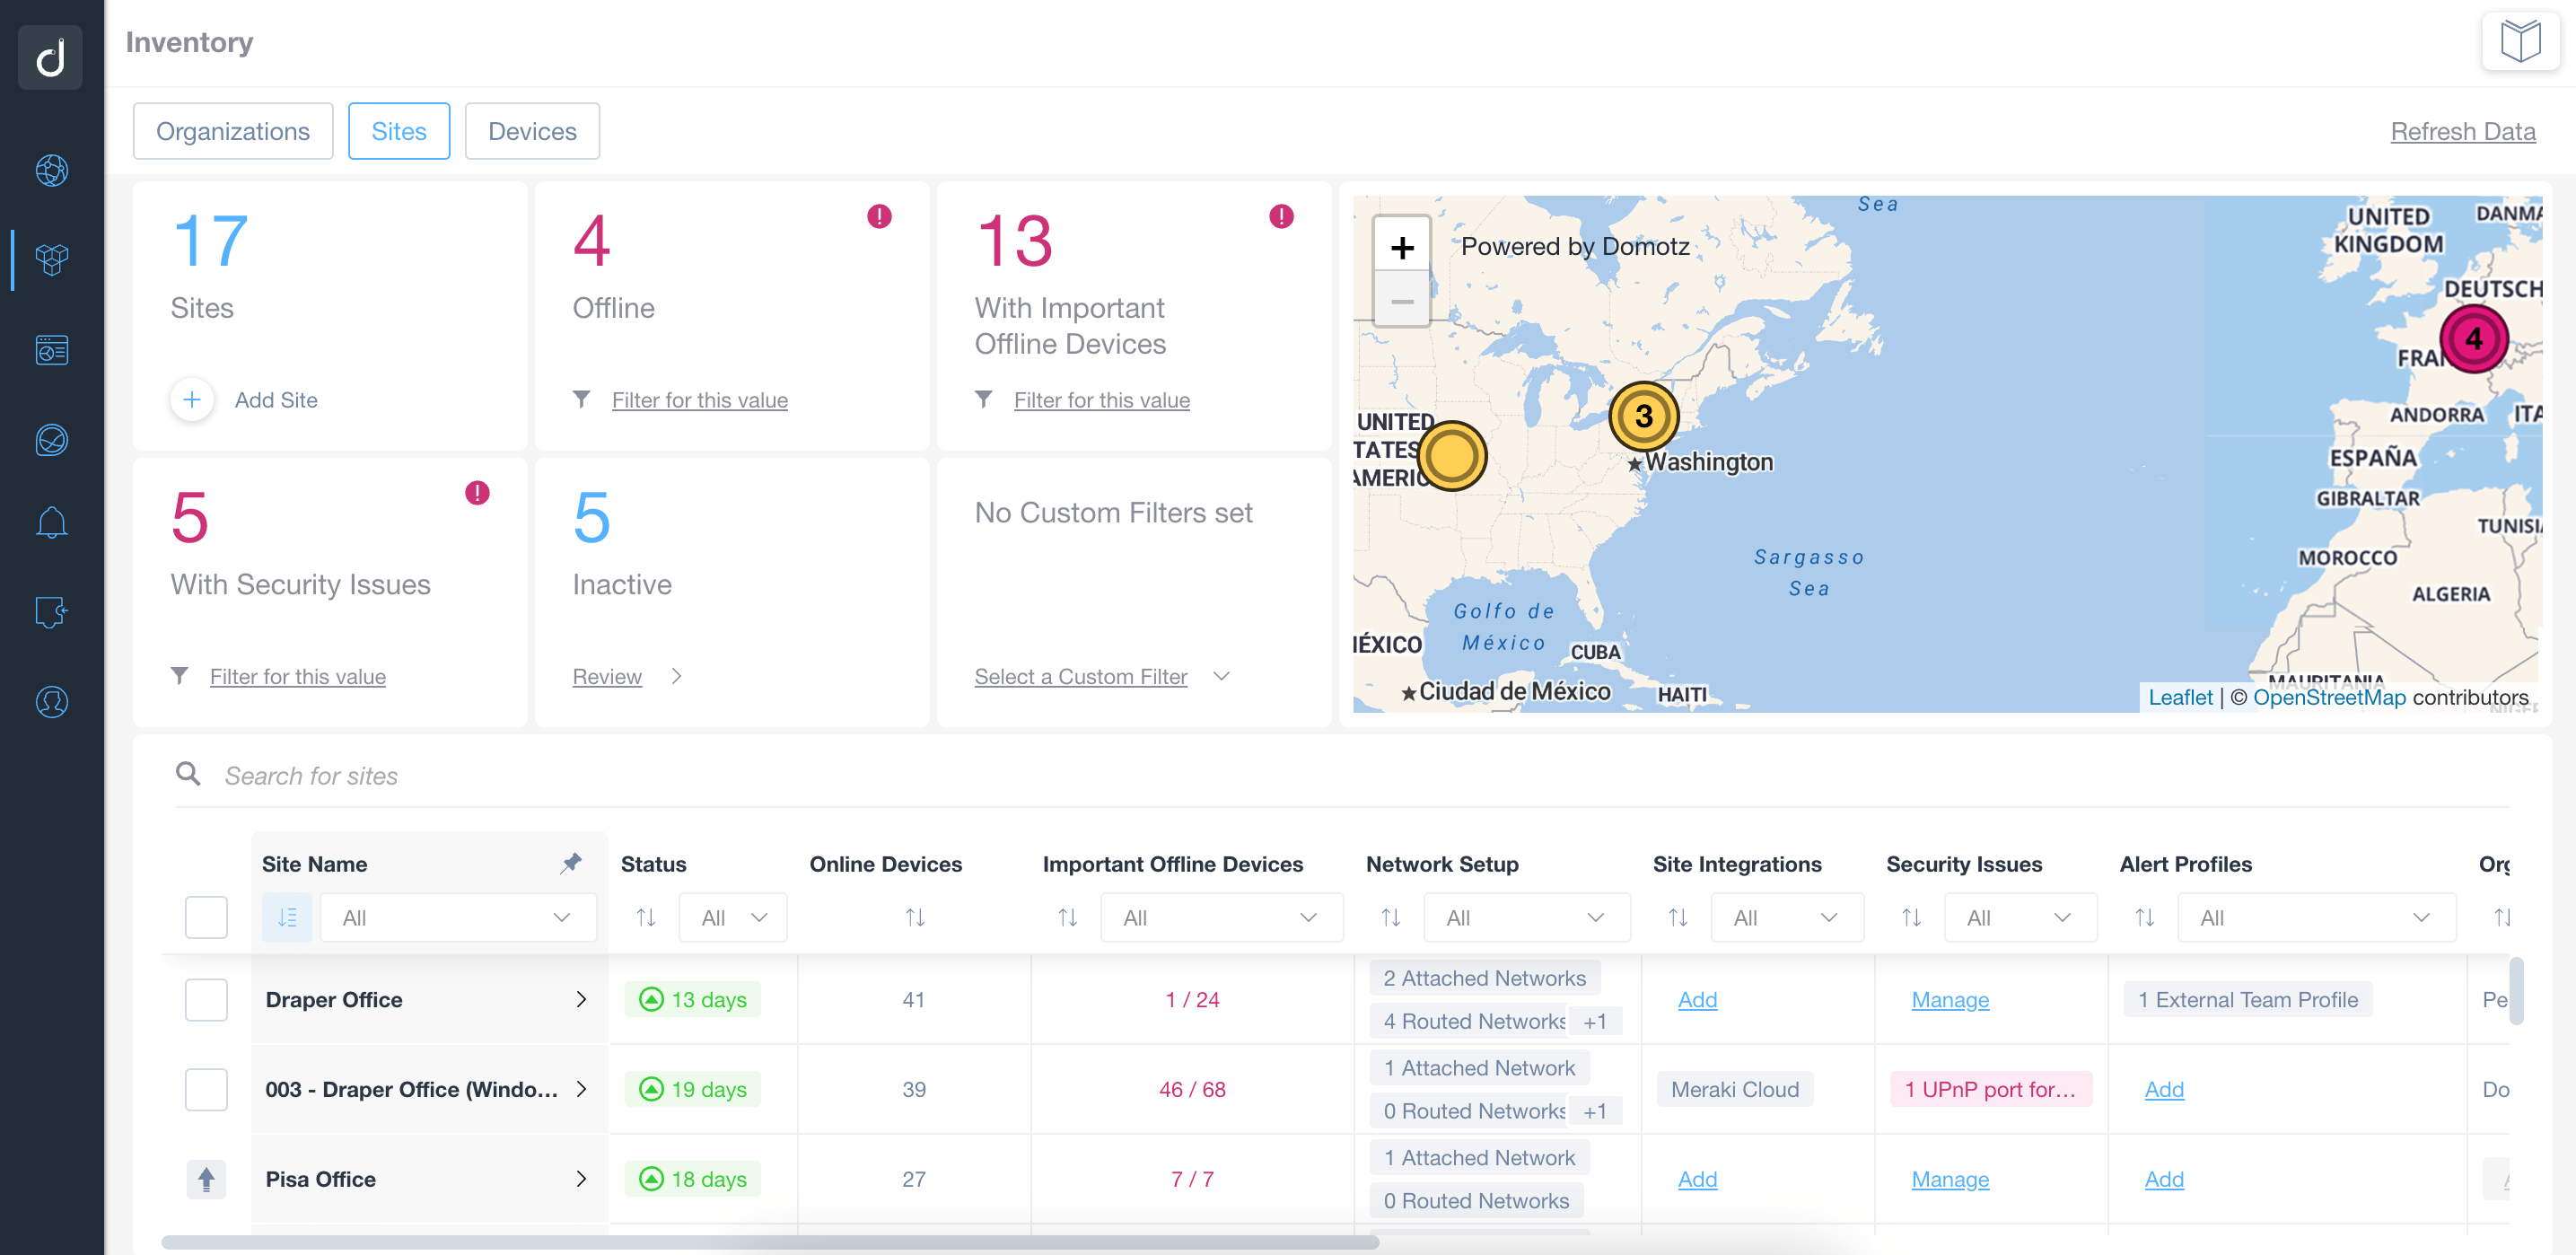Open the Status All filter dropdown
The width and height of the screenshot is (2576, 1255).
732,917
